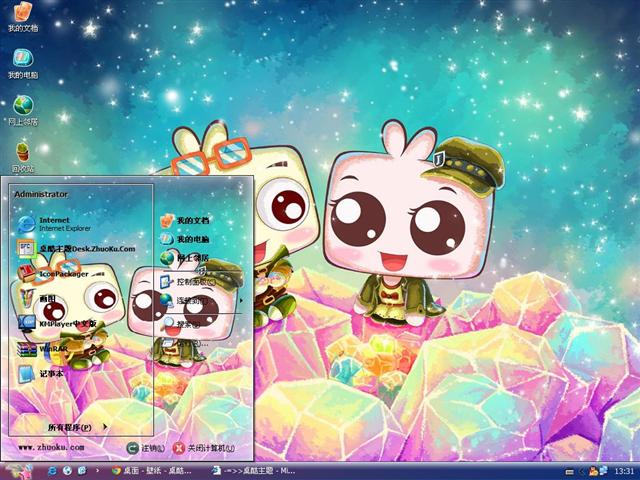This screenshot has width=640, height=480.
Task: Click the keyboard language tray icon
Action: (x=569, y=471)
